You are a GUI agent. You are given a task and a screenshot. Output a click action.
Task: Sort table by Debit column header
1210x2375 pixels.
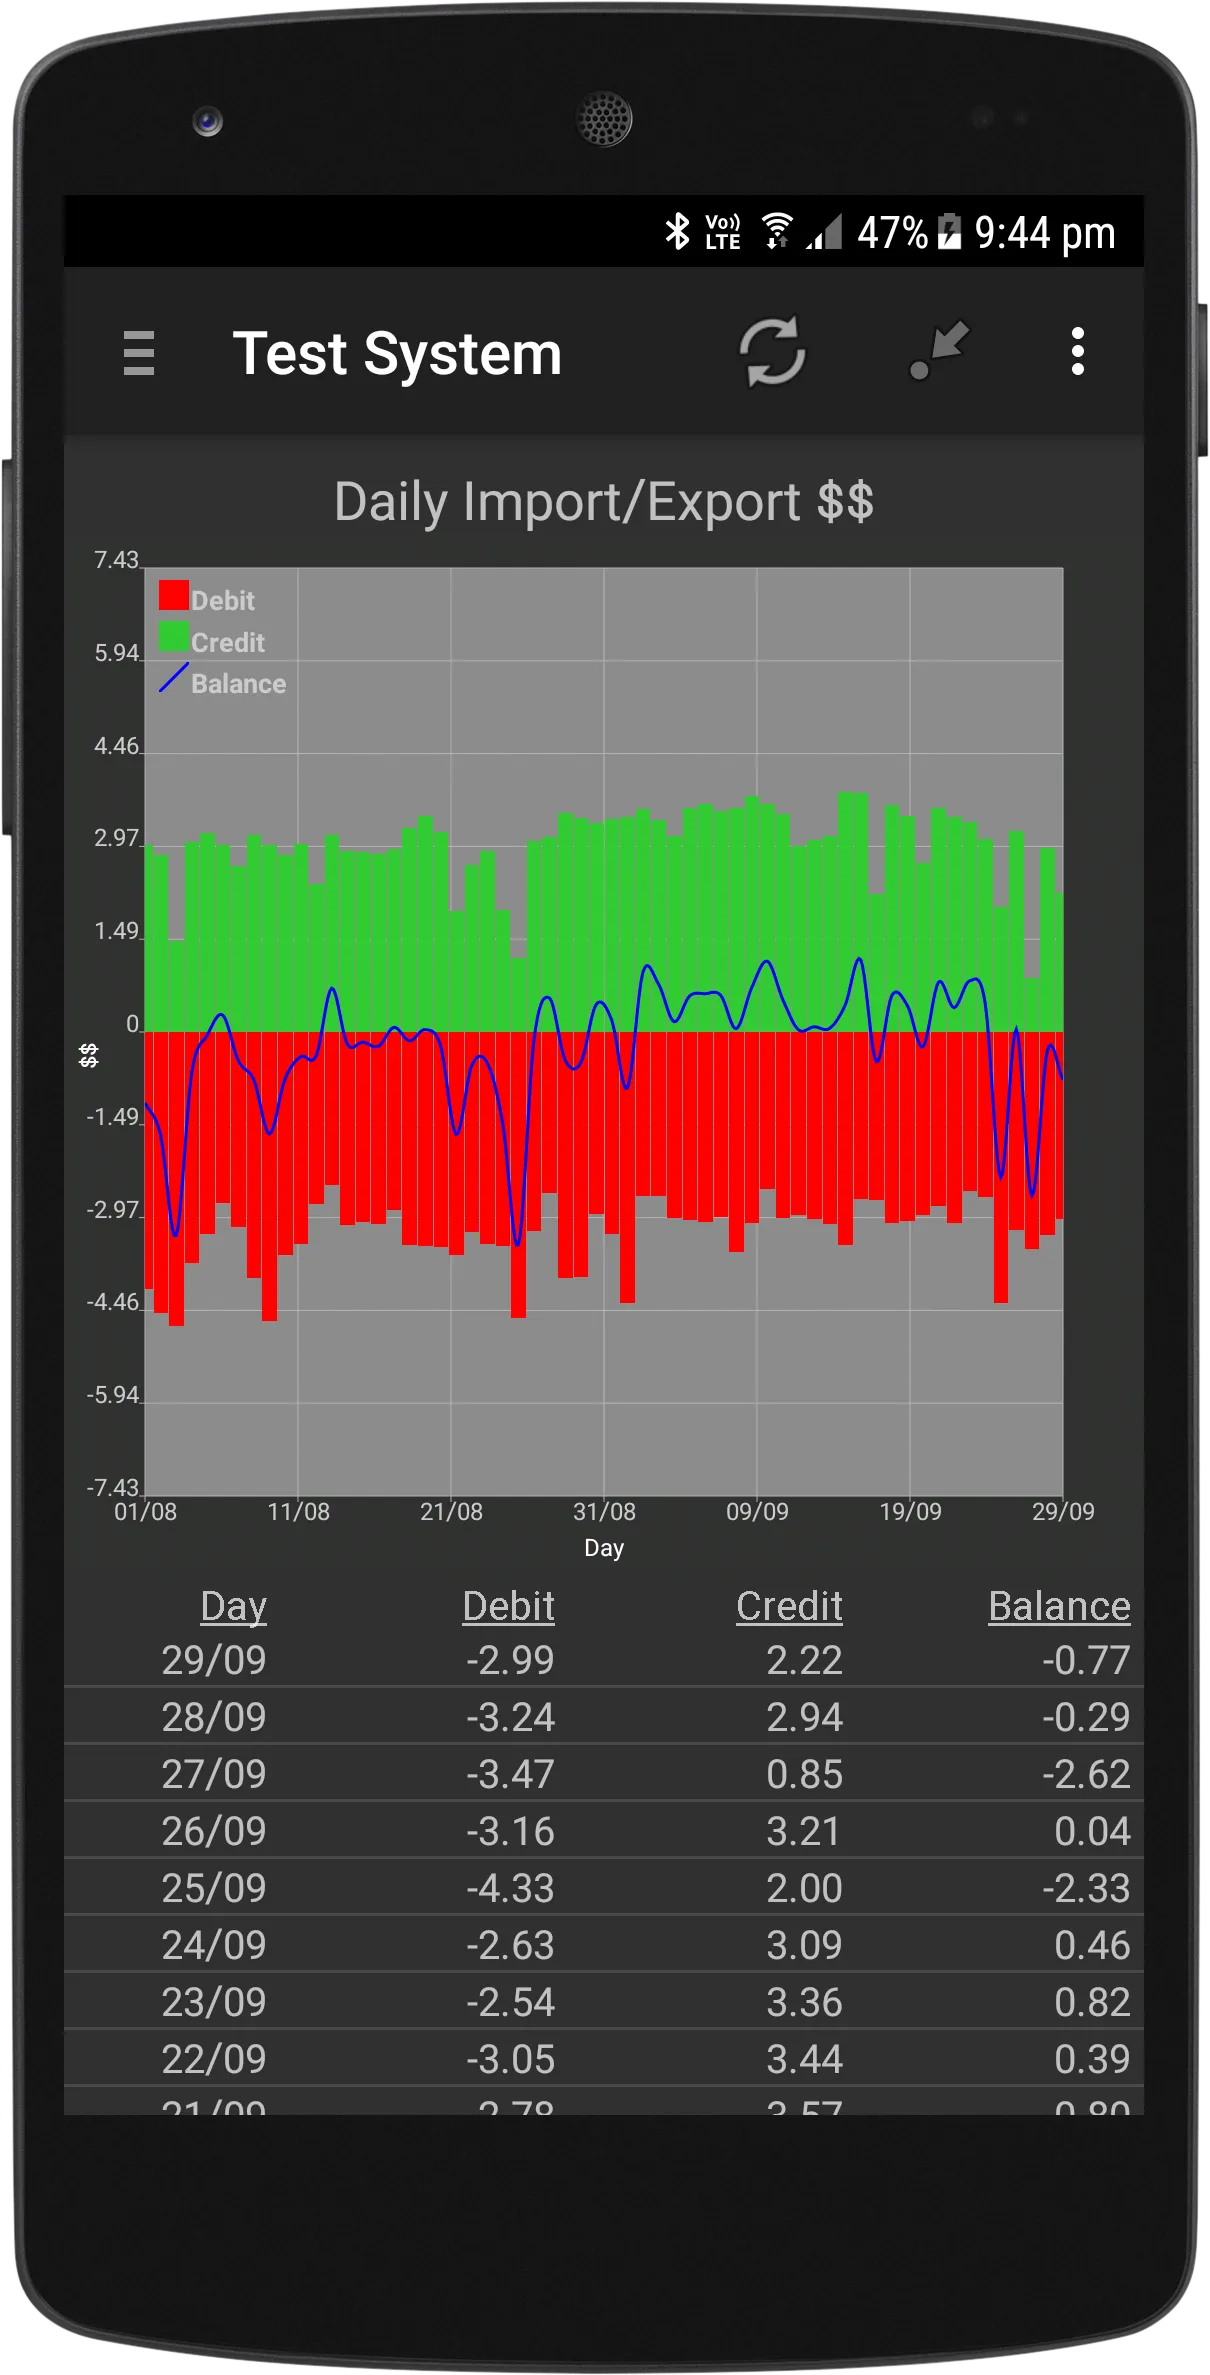508,1606
